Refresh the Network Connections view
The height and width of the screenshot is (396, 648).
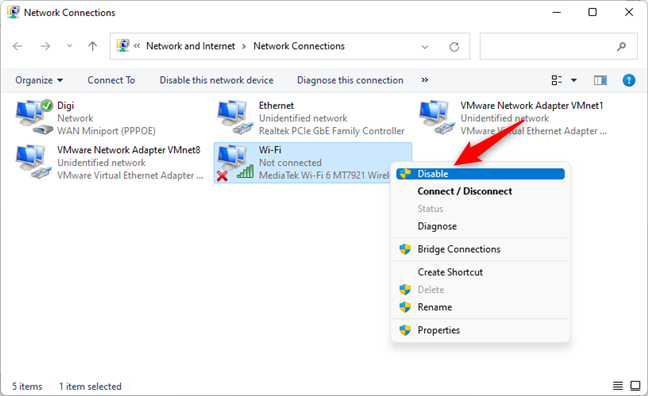(454, 47)
